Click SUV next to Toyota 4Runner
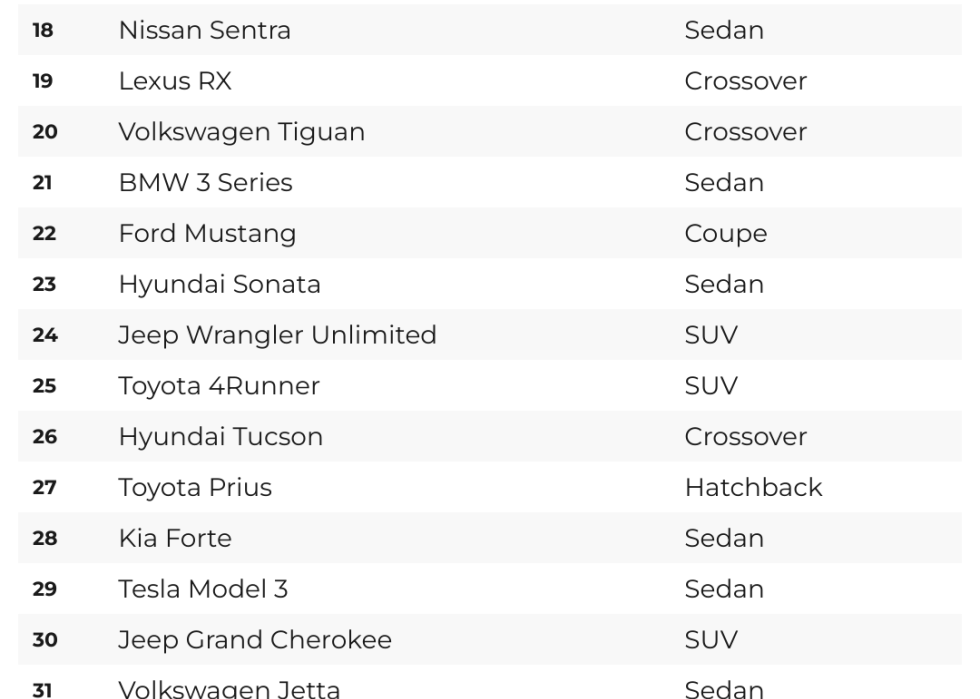The image size is (980, 699). (x=711, y=386)
